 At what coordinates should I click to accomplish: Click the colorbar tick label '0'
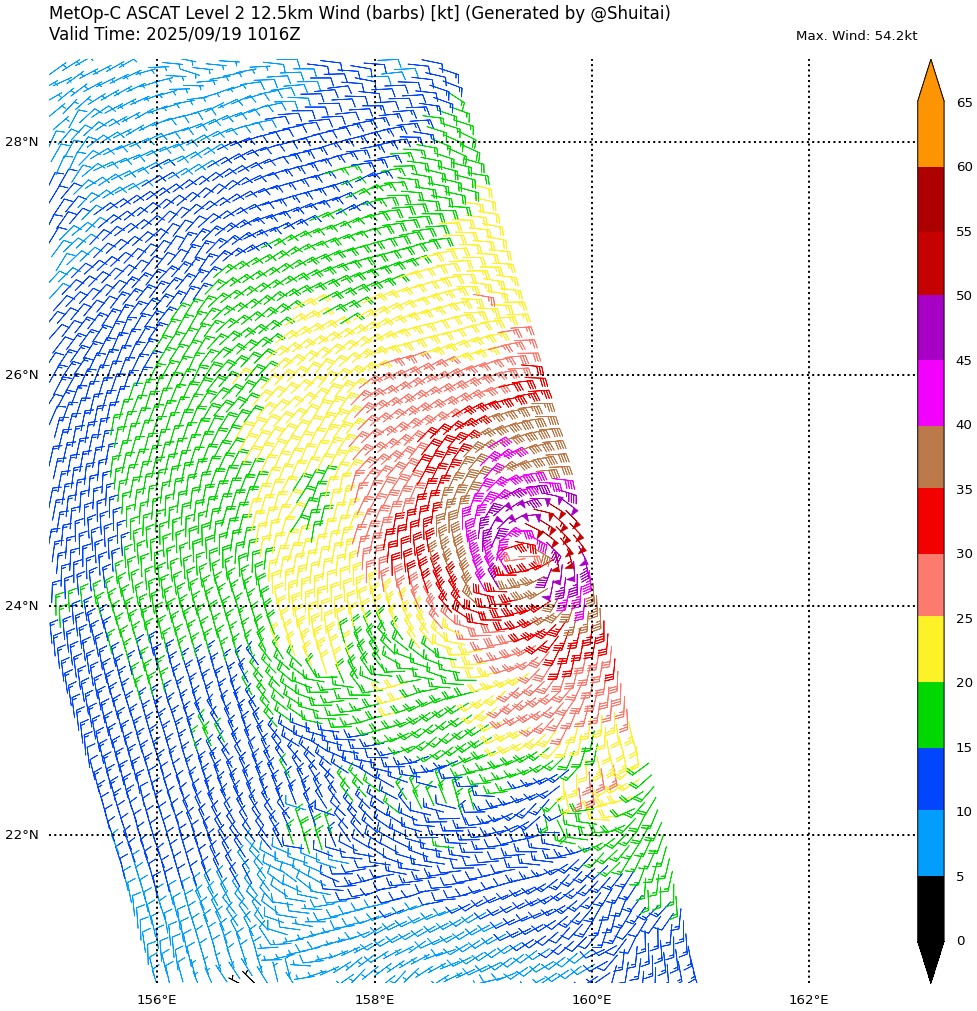point(961,941)
